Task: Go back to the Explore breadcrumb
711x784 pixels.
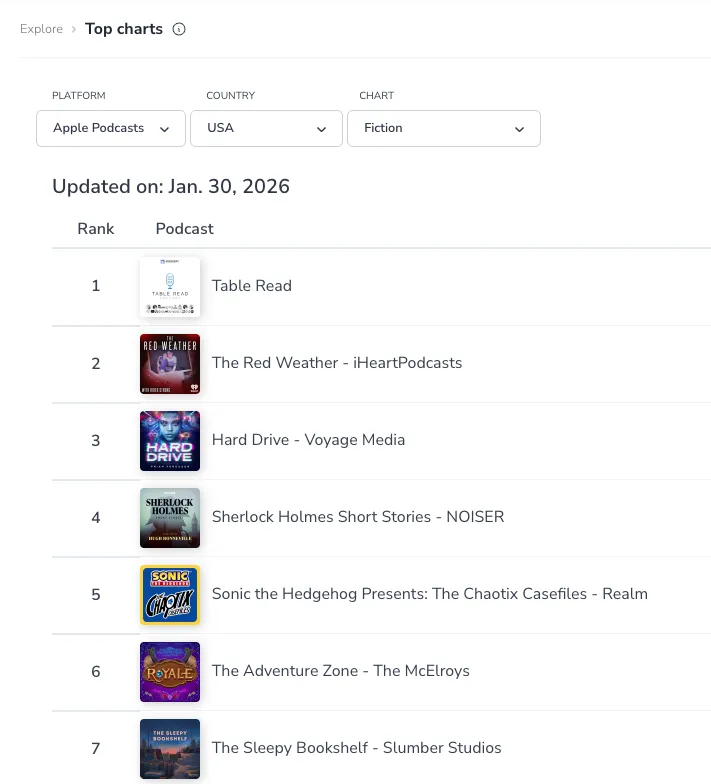Action: (41, 29)
